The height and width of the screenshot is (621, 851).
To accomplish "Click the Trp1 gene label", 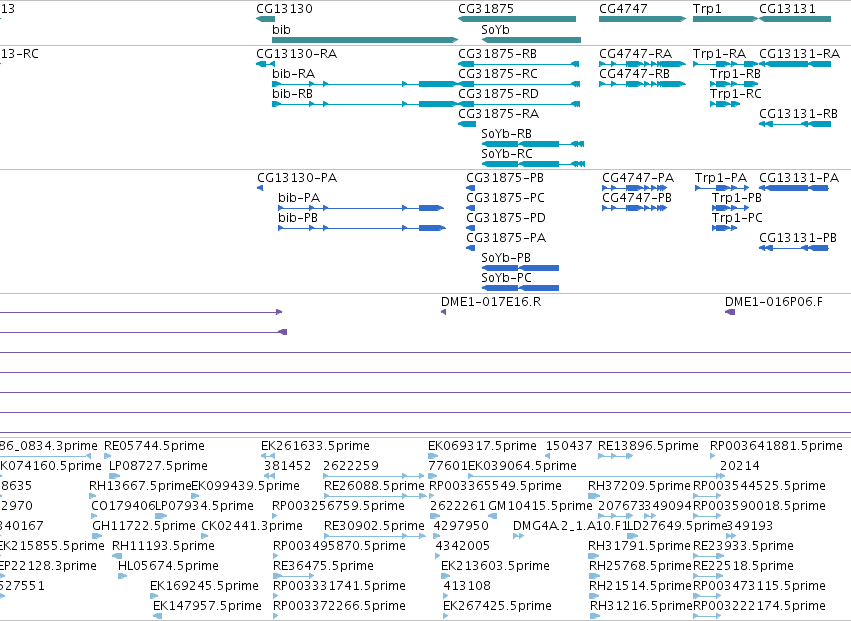I will (707, 9).
